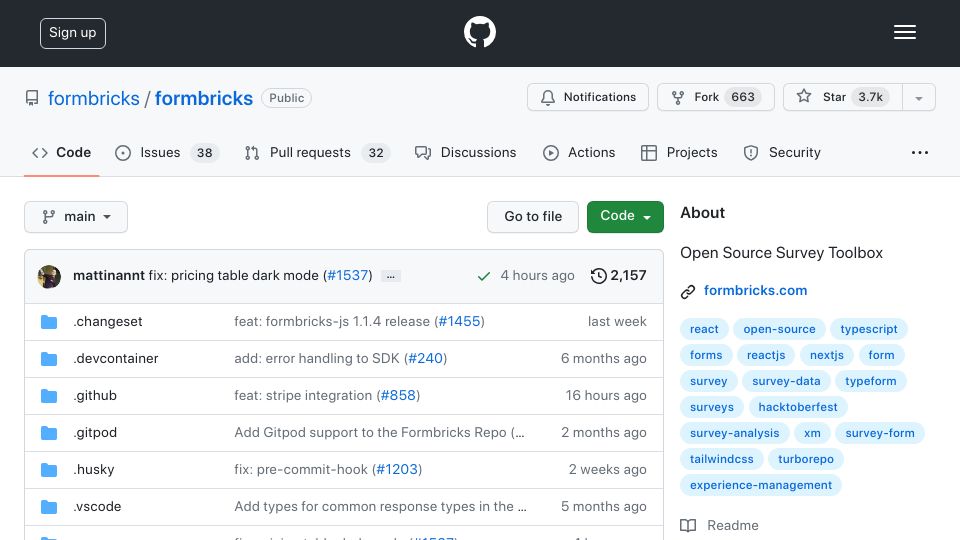Click the nextjs topic tag

point(827,355)
